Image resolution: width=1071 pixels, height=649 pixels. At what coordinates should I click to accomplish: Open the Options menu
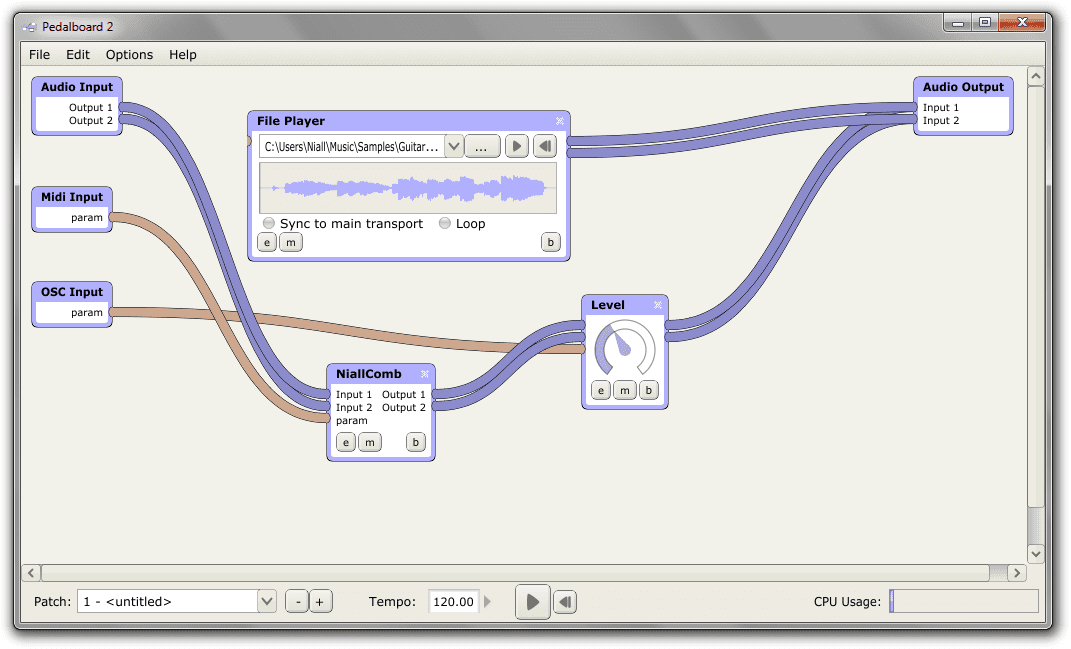pyautogui.click(x=129, y=55)
